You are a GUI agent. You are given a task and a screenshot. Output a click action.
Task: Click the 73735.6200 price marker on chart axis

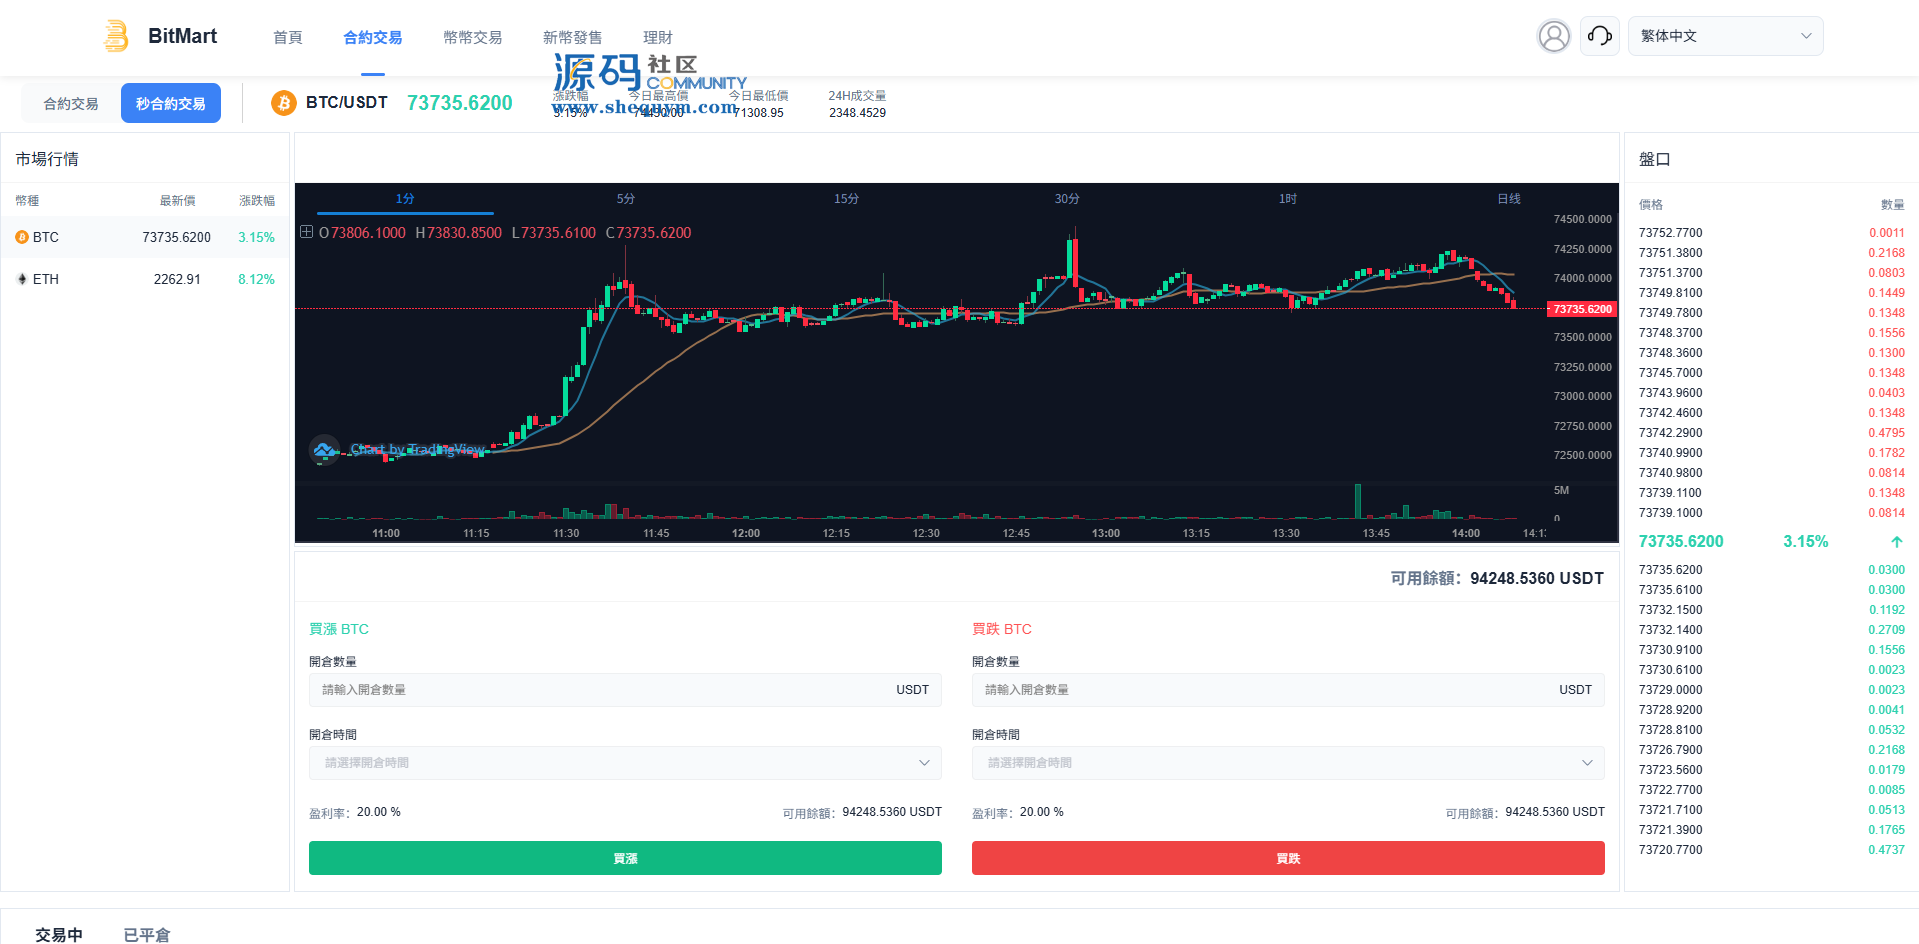click(1582, 309)
